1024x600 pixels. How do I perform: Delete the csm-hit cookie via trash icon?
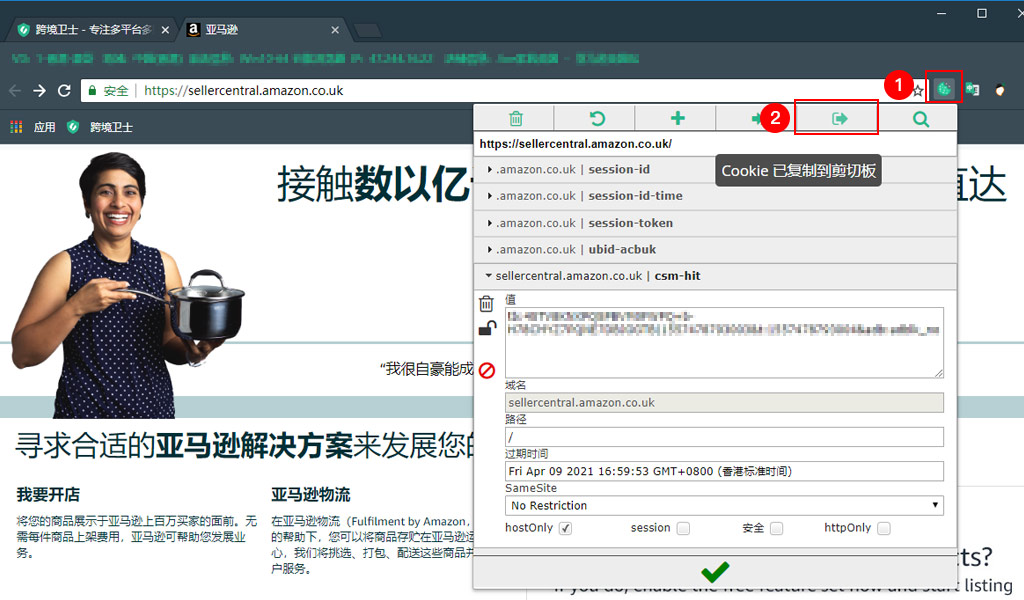pyautogui.click(x=486, y=304)
